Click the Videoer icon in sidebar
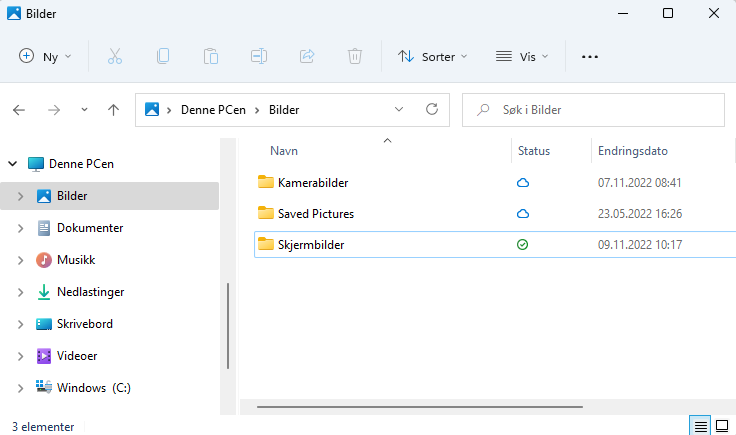Image resolution: width=736 pixels, height=435 pixels. [44, 356]
